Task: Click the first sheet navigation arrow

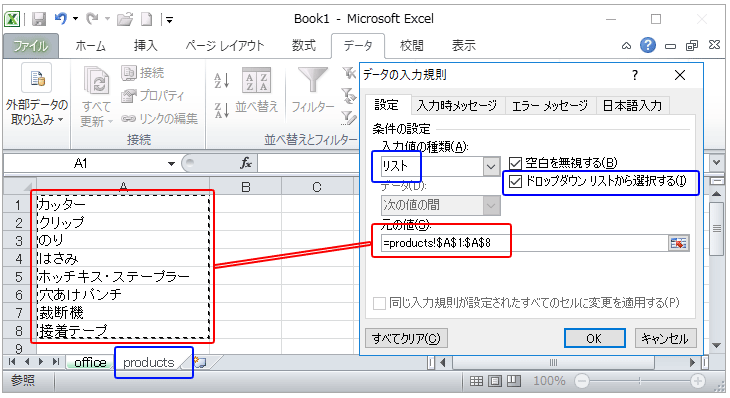Action: [12, 362]
